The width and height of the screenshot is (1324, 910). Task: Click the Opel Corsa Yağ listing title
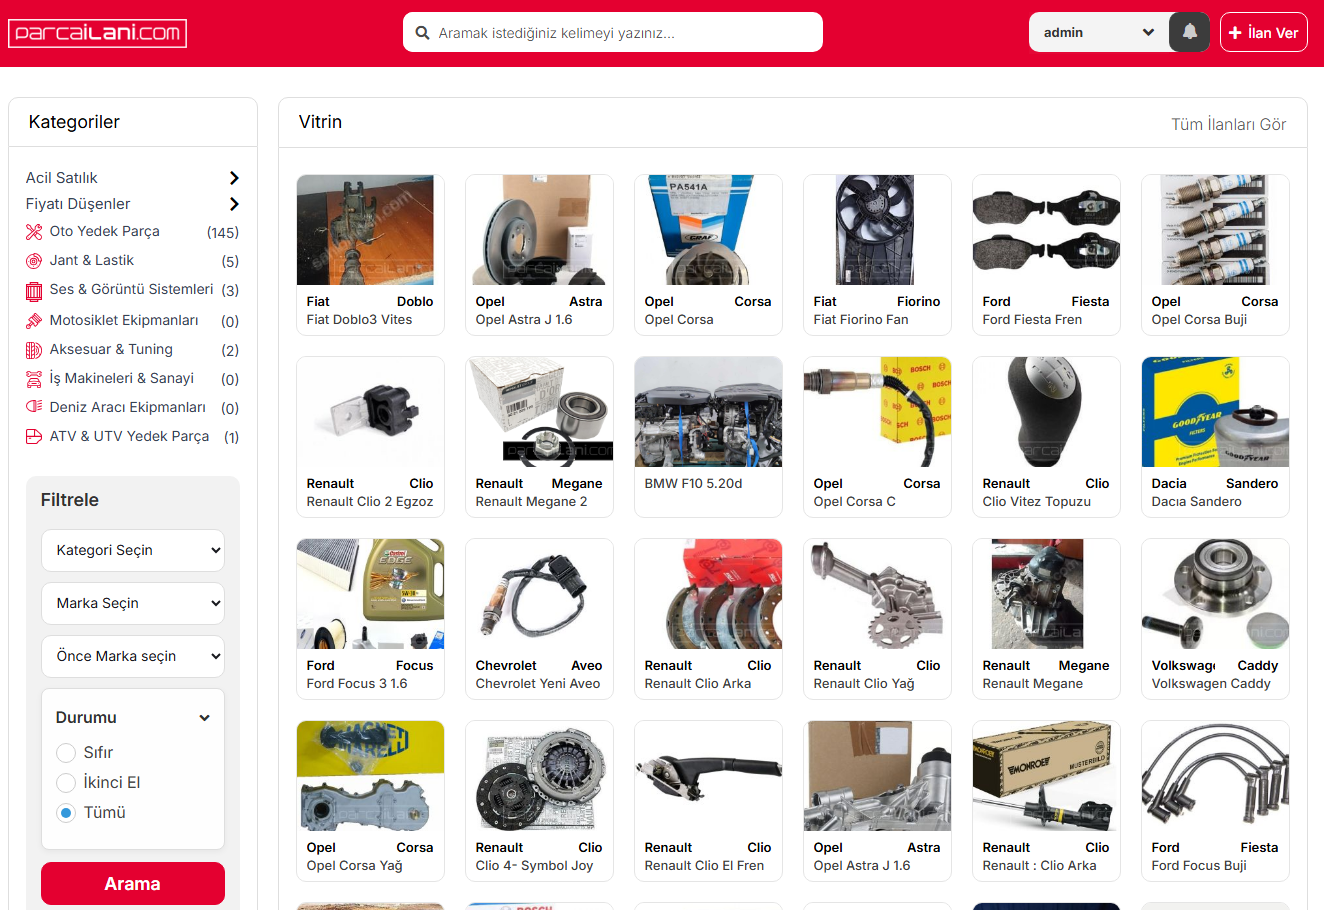pos(355,866)
